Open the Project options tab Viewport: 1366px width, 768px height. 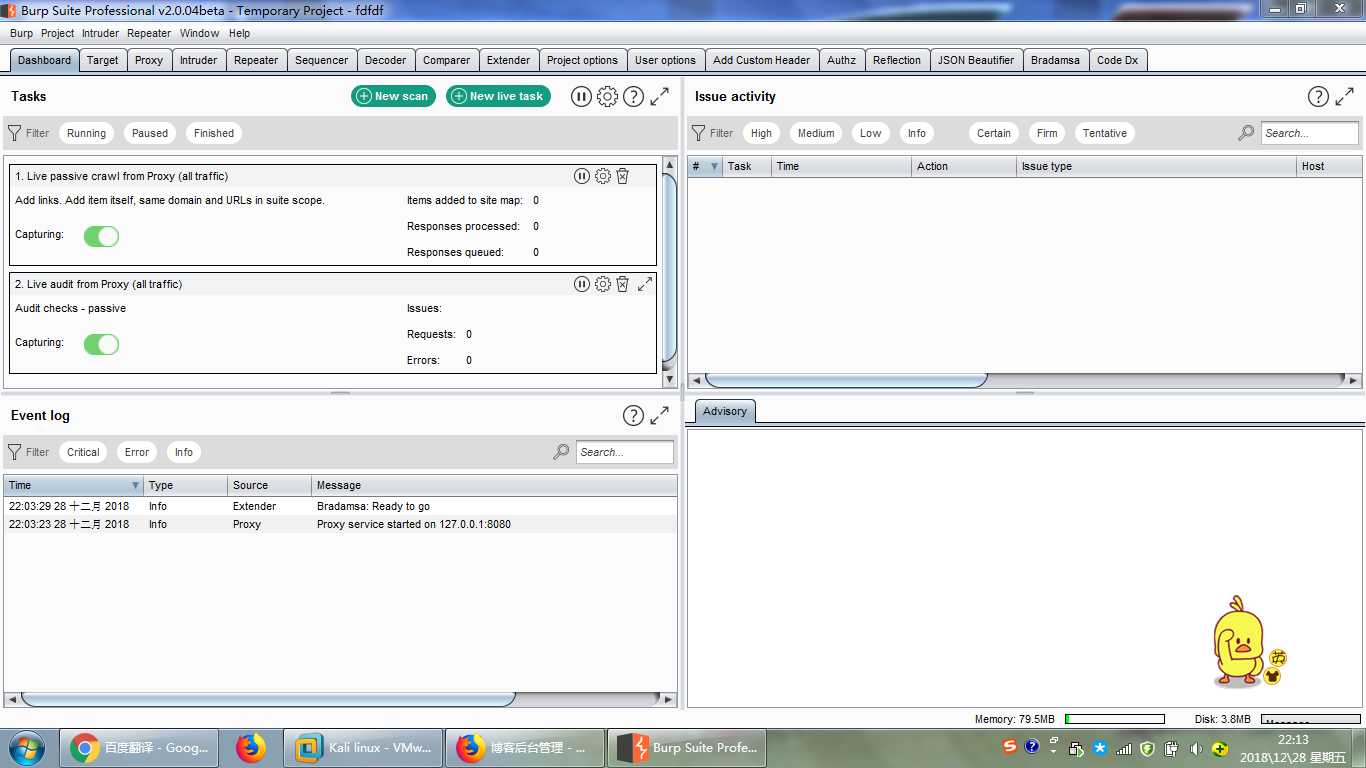click(582, 60)
